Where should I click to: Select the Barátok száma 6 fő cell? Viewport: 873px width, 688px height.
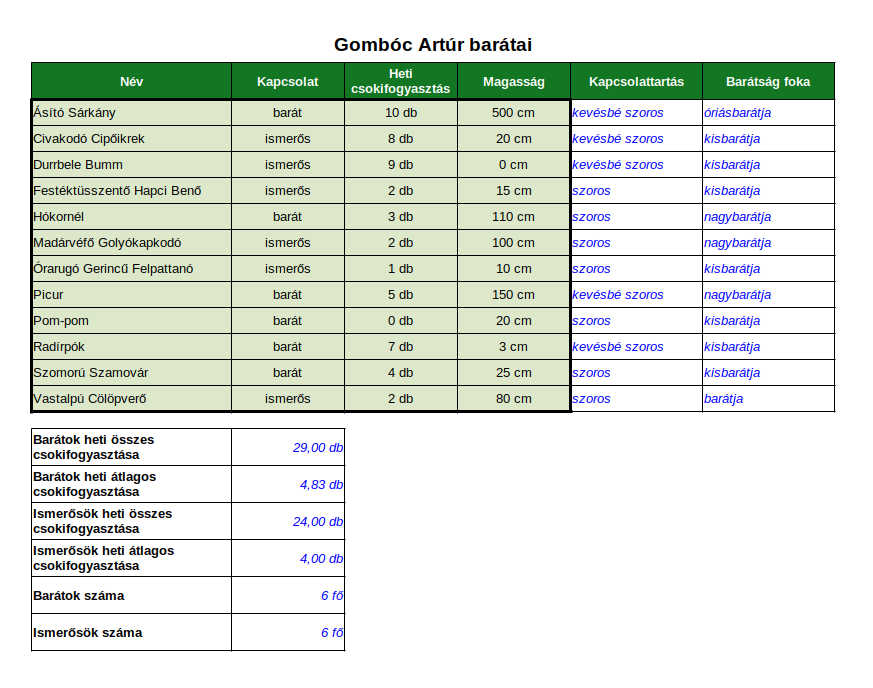coord(288,596)
